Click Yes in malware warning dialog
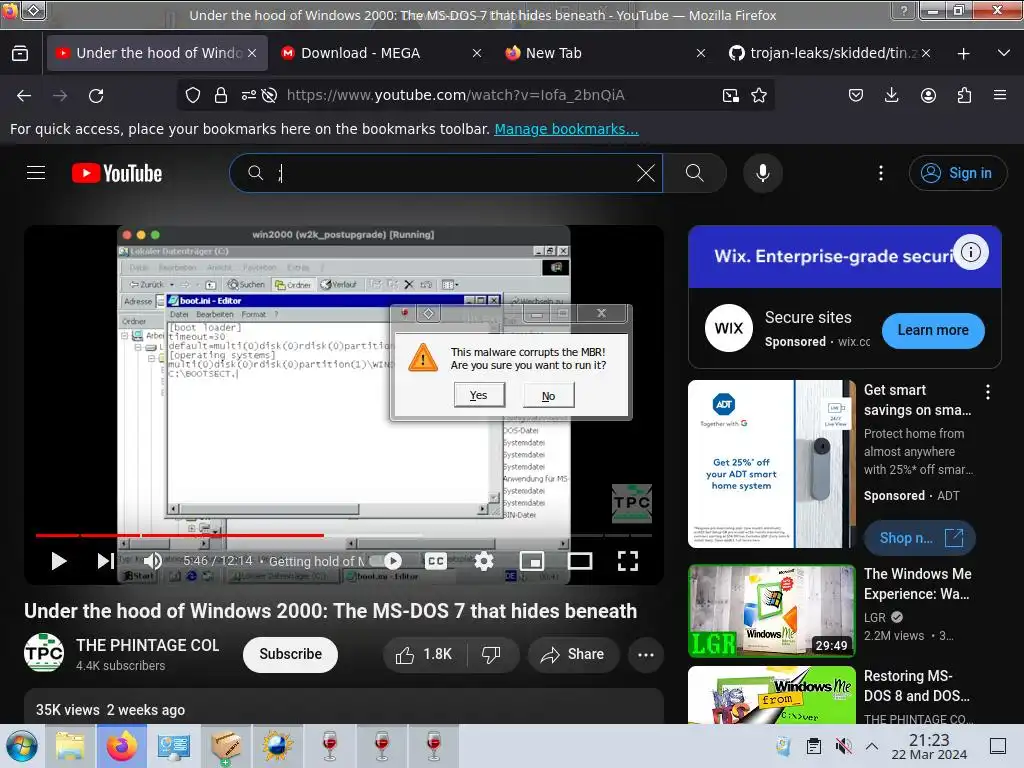 click(479, 395)
